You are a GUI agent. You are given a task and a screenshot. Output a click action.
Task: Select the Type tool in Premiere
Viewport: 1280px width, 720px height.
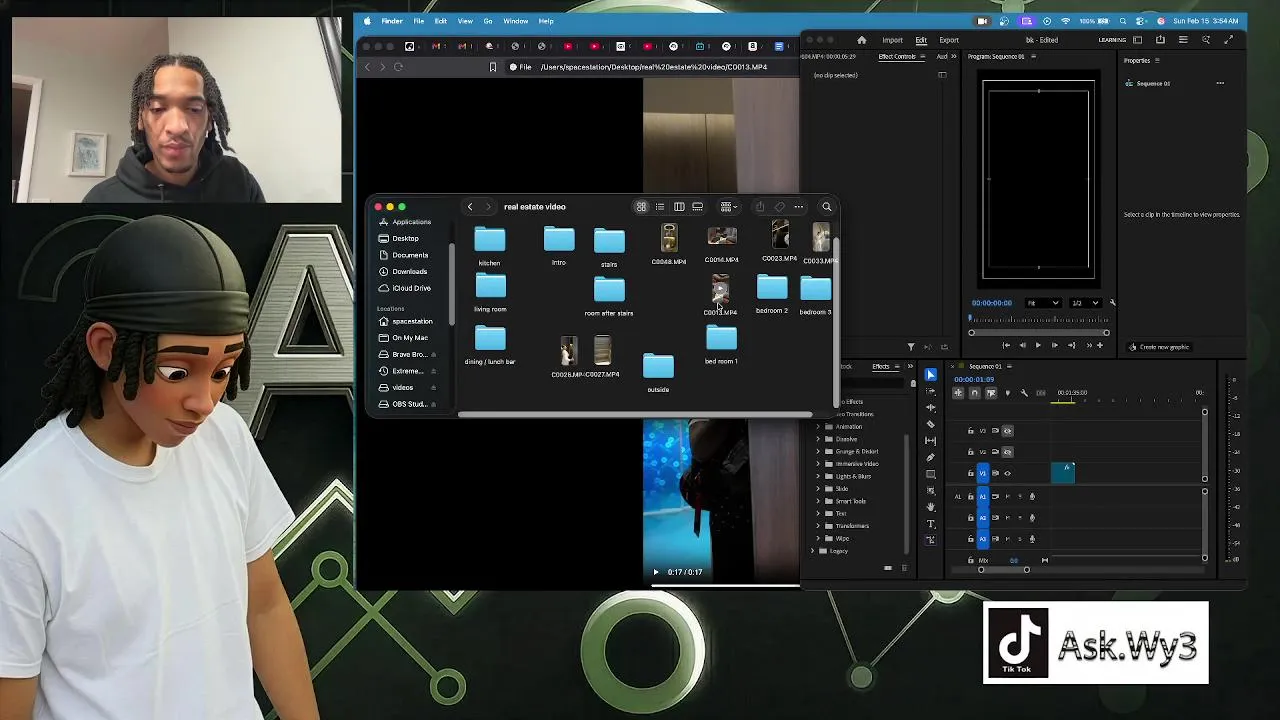tap(931, 524)
